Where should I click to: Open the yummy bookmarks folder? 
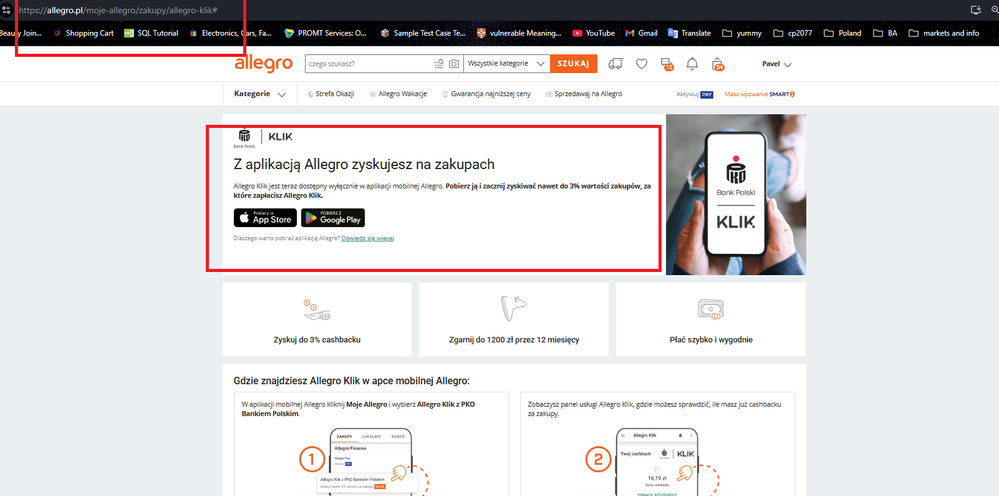tap(742, 33)
